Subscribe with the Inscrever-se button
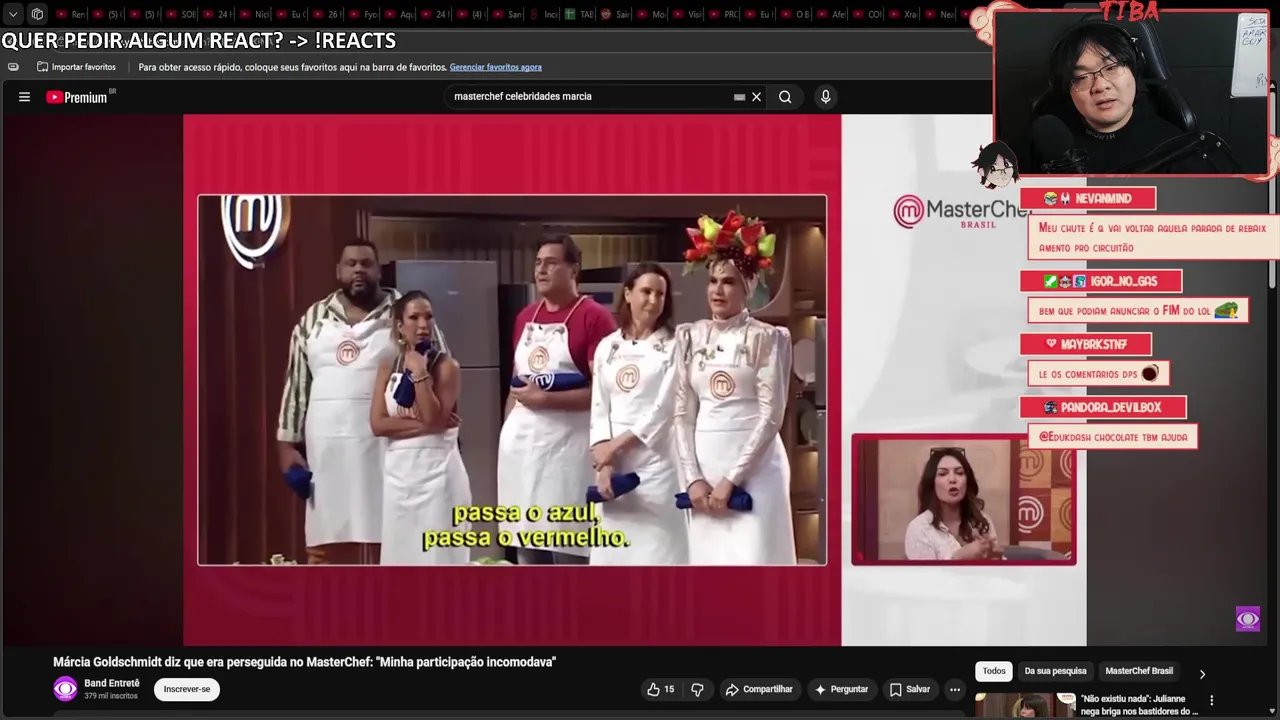The image size is (1280, 720). pos(187,689)
